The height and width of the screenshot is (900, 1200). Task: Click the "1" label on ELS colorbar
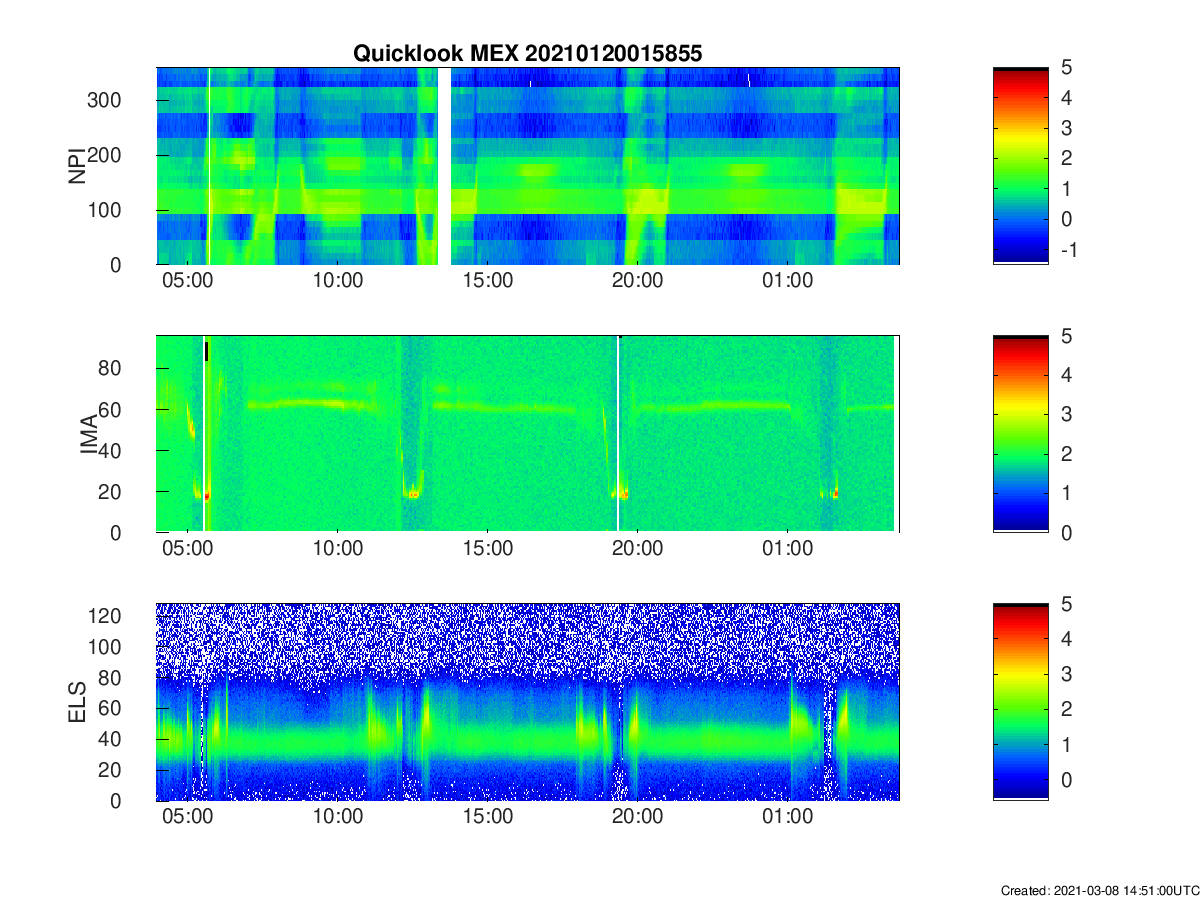(x=1065, y=743)
